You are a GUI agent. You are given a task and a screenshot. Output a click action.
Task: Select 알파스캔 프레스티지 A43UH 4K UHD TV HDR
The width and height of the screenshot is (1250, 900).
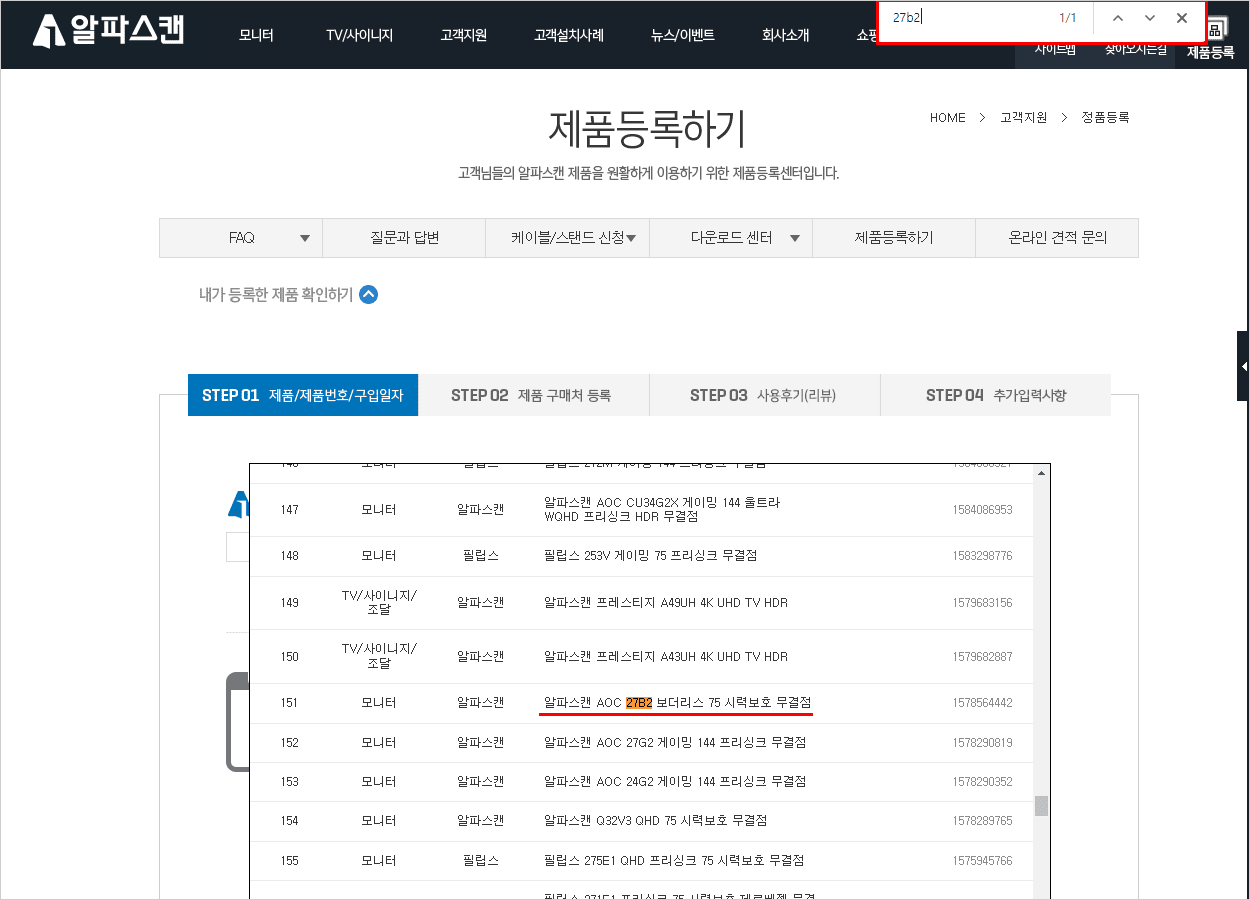point(666,656)
